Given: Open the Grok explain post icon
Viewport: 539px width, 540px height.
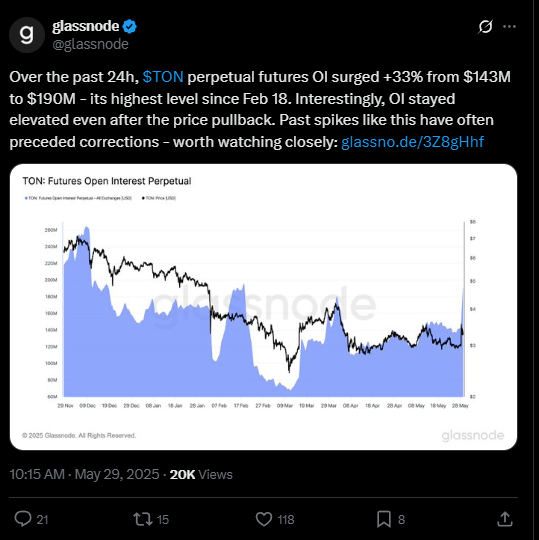Looking at the screenshot, I should (x=485, y=27).
